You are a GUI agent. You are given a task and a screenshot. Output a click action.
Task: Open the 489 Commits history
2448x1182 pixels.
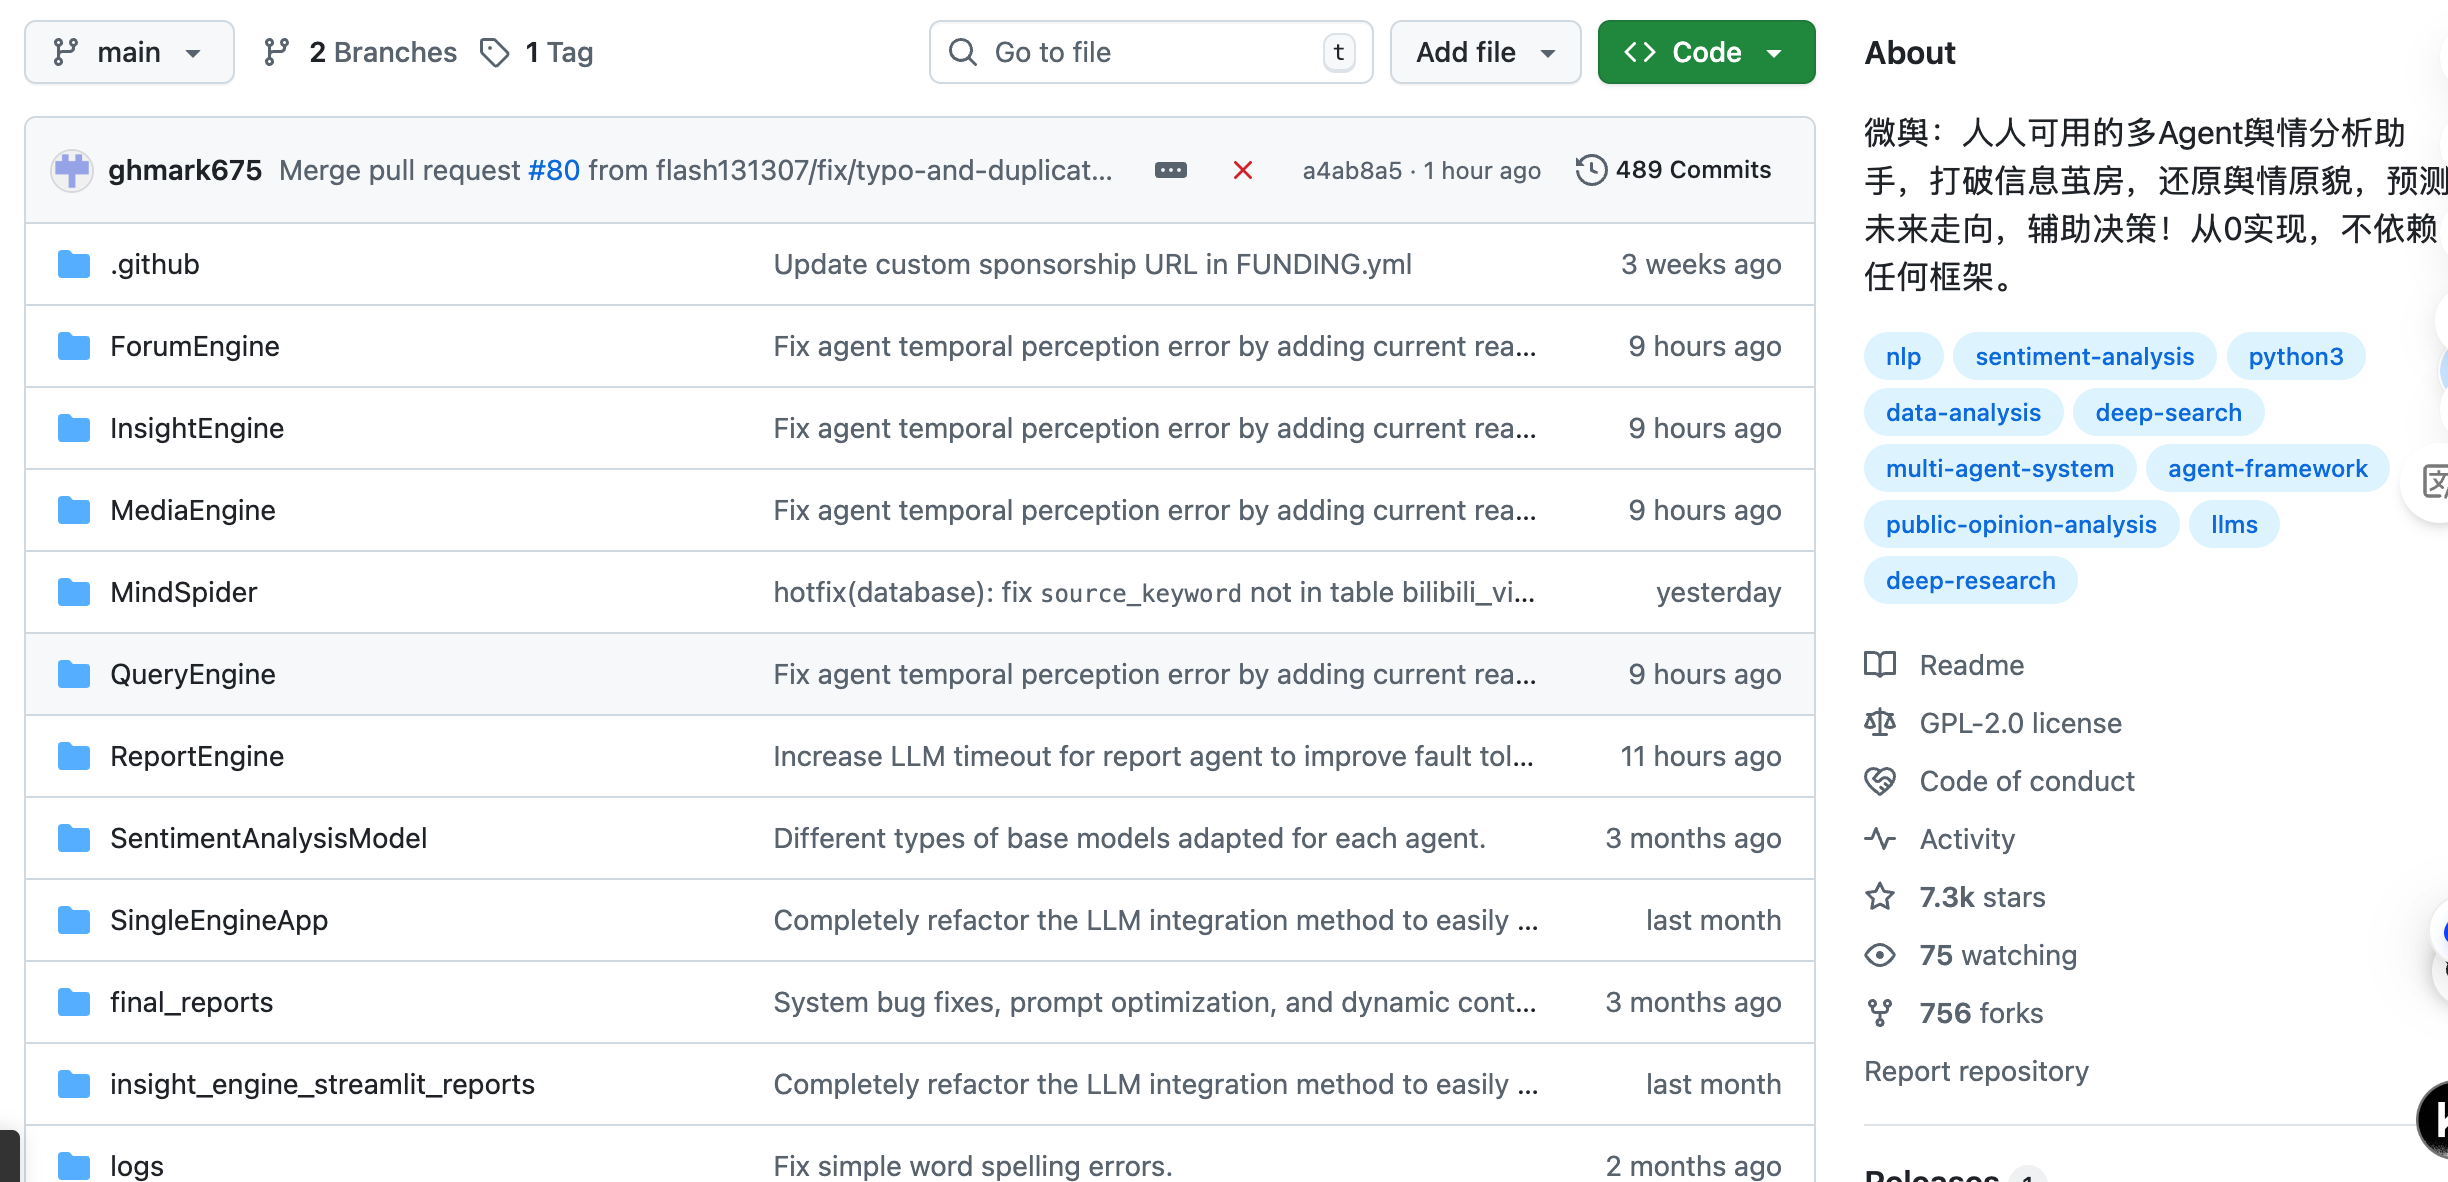[1674, 170]
